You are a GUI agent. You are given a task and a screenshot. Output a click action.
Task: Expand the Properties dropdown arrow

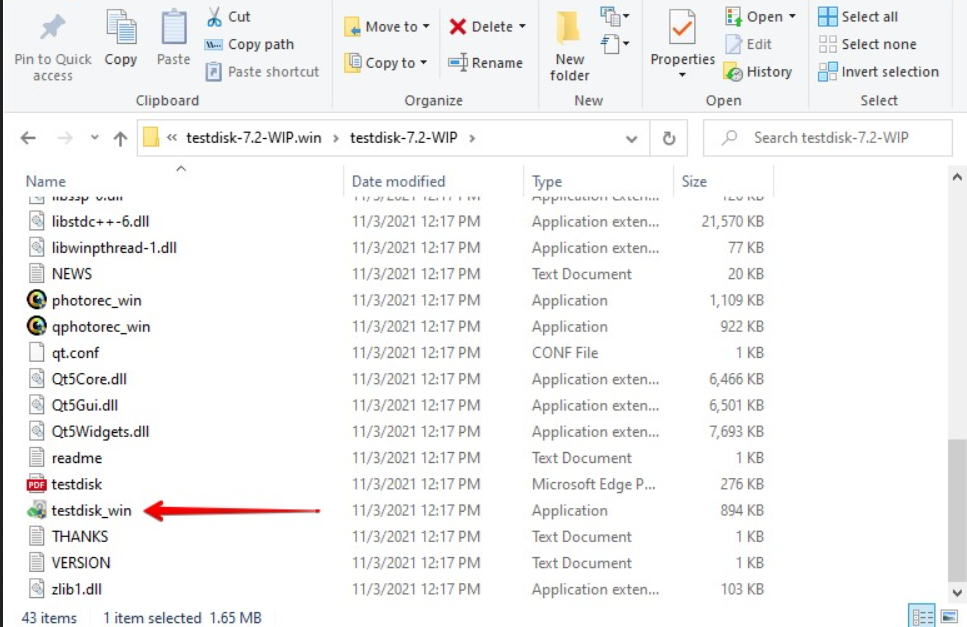pyautogui.click(x=682, y=75)
